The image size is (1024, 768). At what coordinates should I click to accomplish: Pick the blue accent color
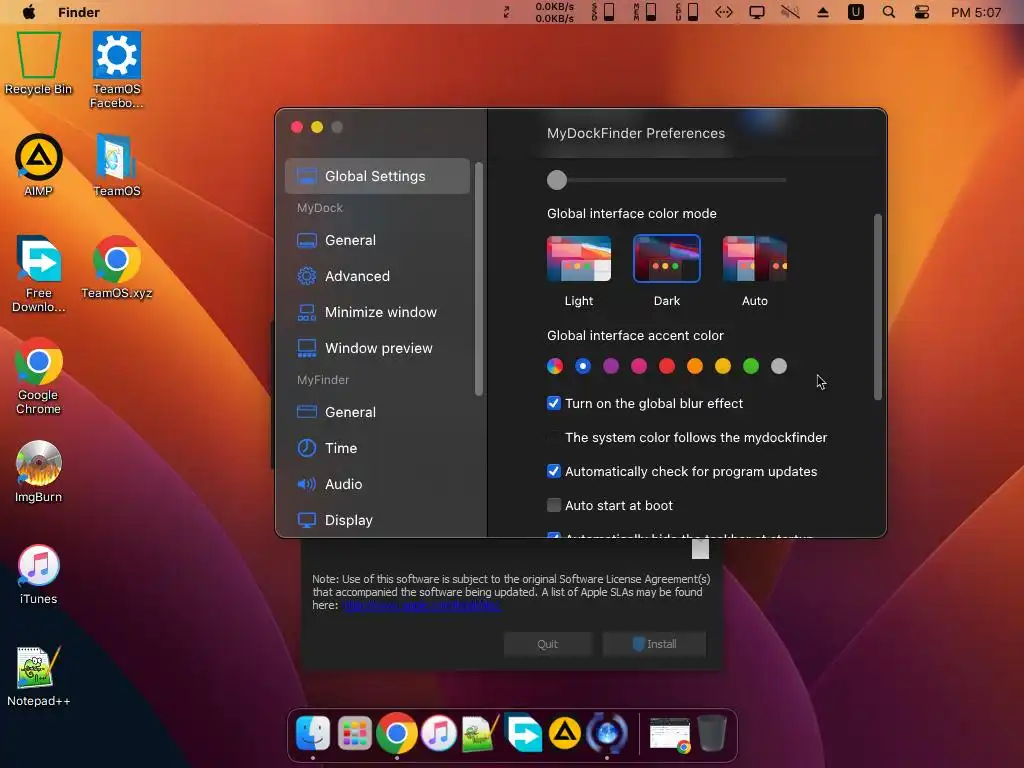pos(583,366)
